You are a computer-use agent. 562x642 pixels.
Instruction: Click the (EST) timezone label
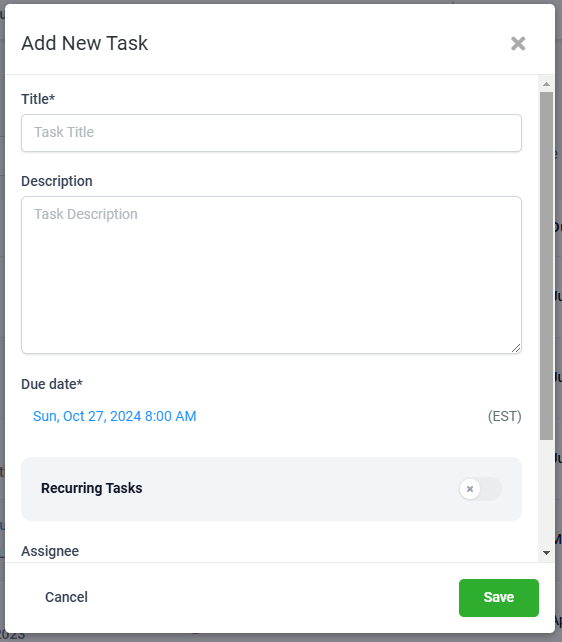[504, 416]
